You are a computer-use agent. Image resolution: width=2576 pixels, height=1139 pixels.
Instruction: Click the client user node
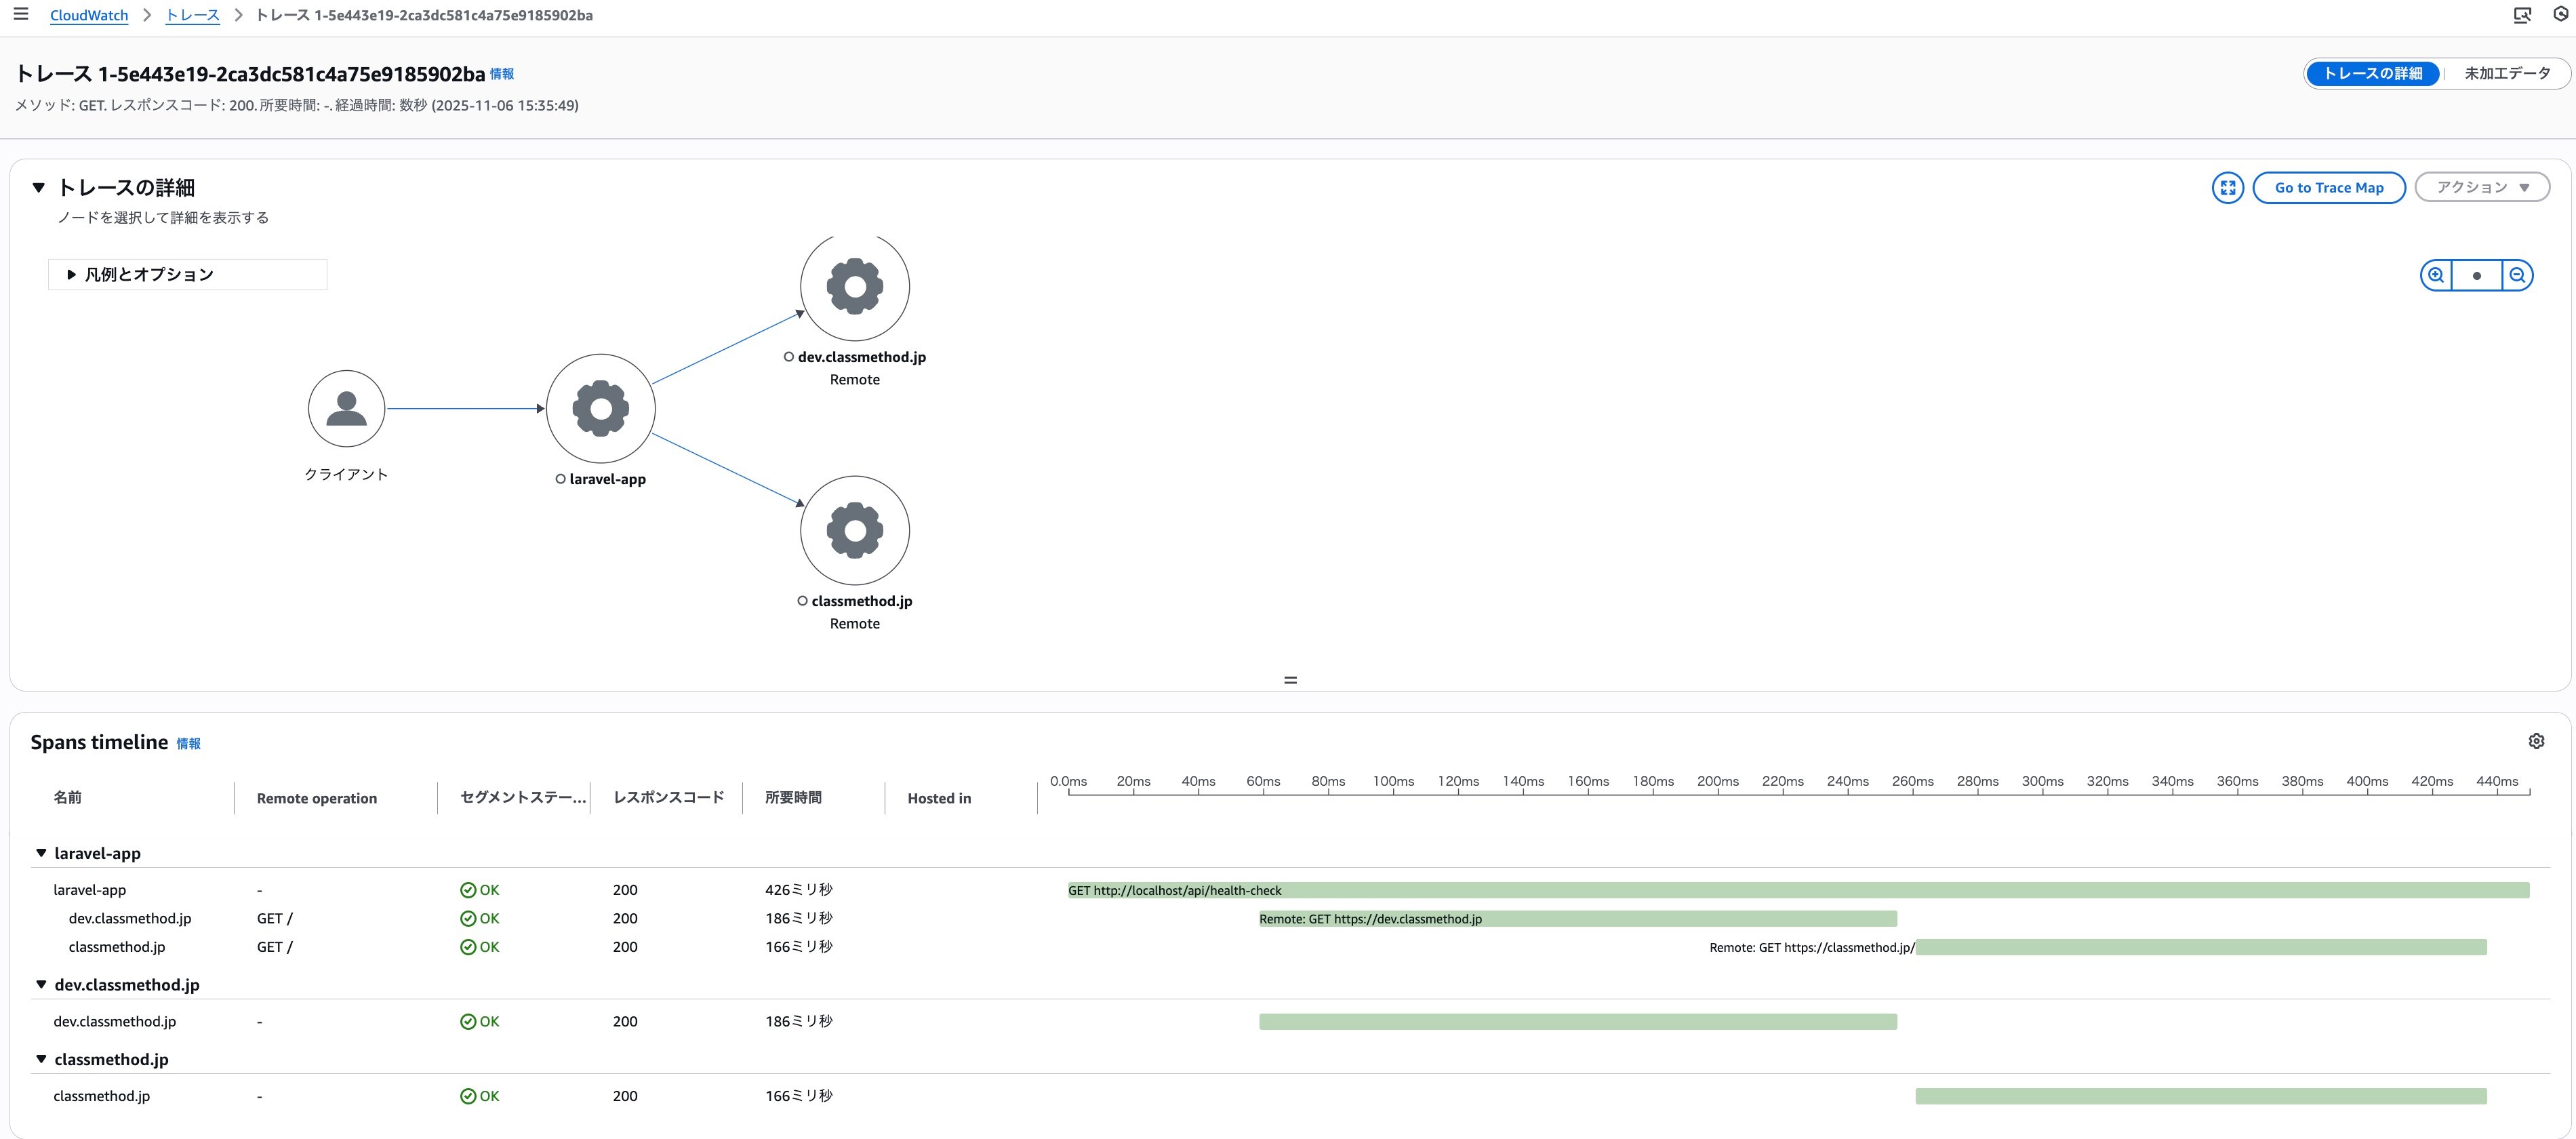pyautogui.click(x=346, y=408)
